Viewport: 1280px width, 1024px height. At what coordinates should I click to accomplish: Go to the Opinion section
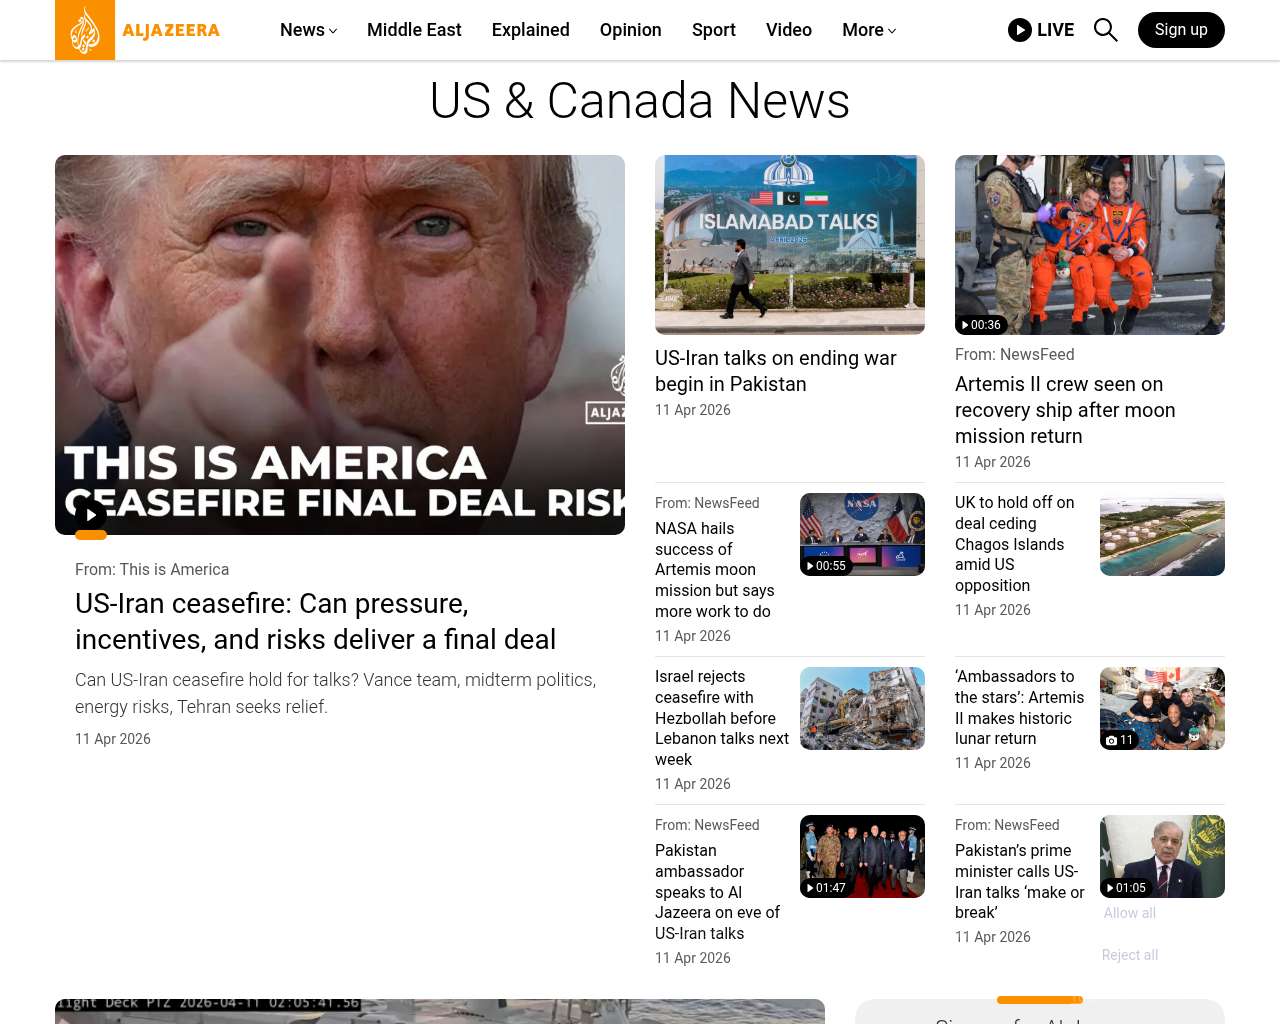630,30
